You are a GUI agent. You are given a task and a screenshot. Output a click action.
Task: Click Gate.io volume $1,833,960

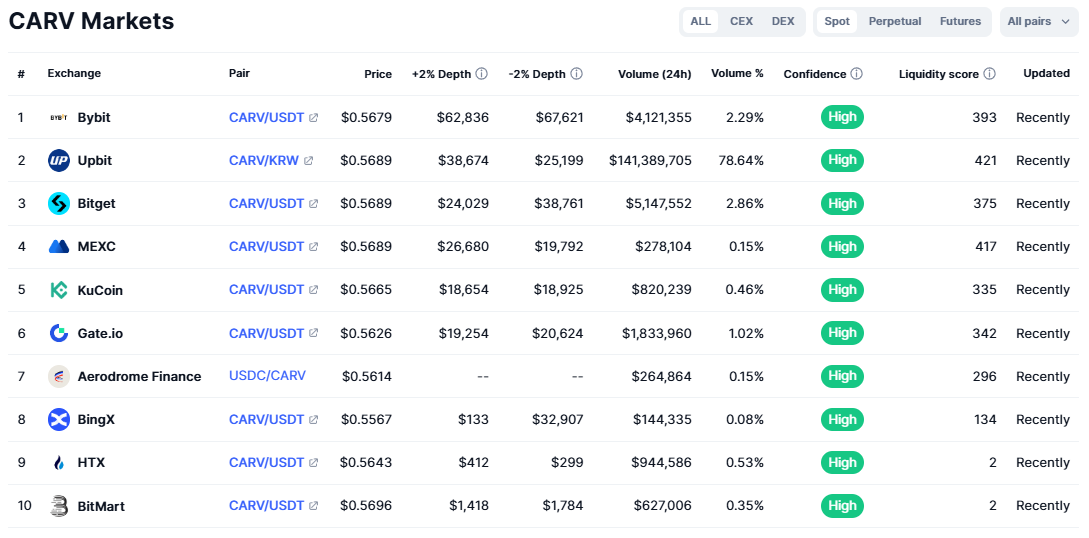(x=657, y=333)
